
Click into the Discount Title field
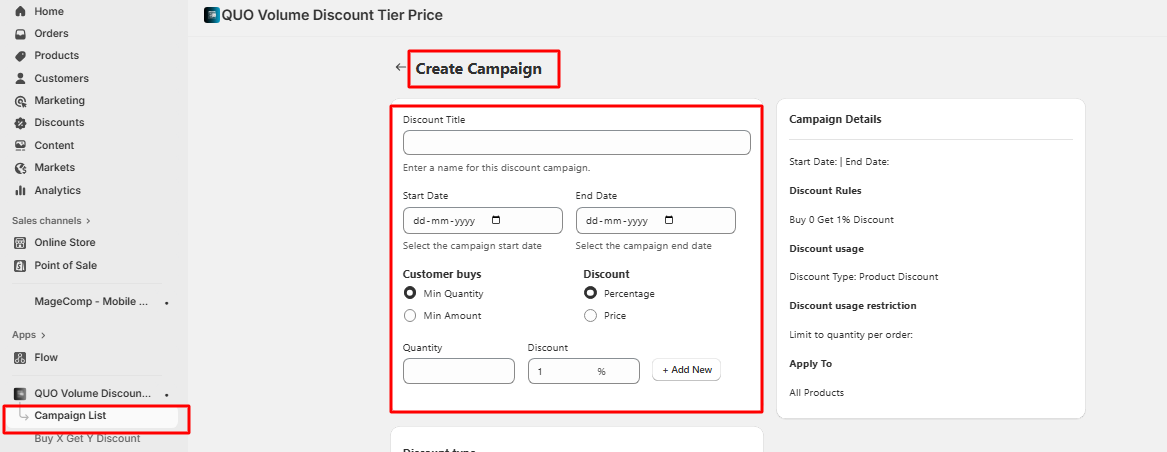576,143
